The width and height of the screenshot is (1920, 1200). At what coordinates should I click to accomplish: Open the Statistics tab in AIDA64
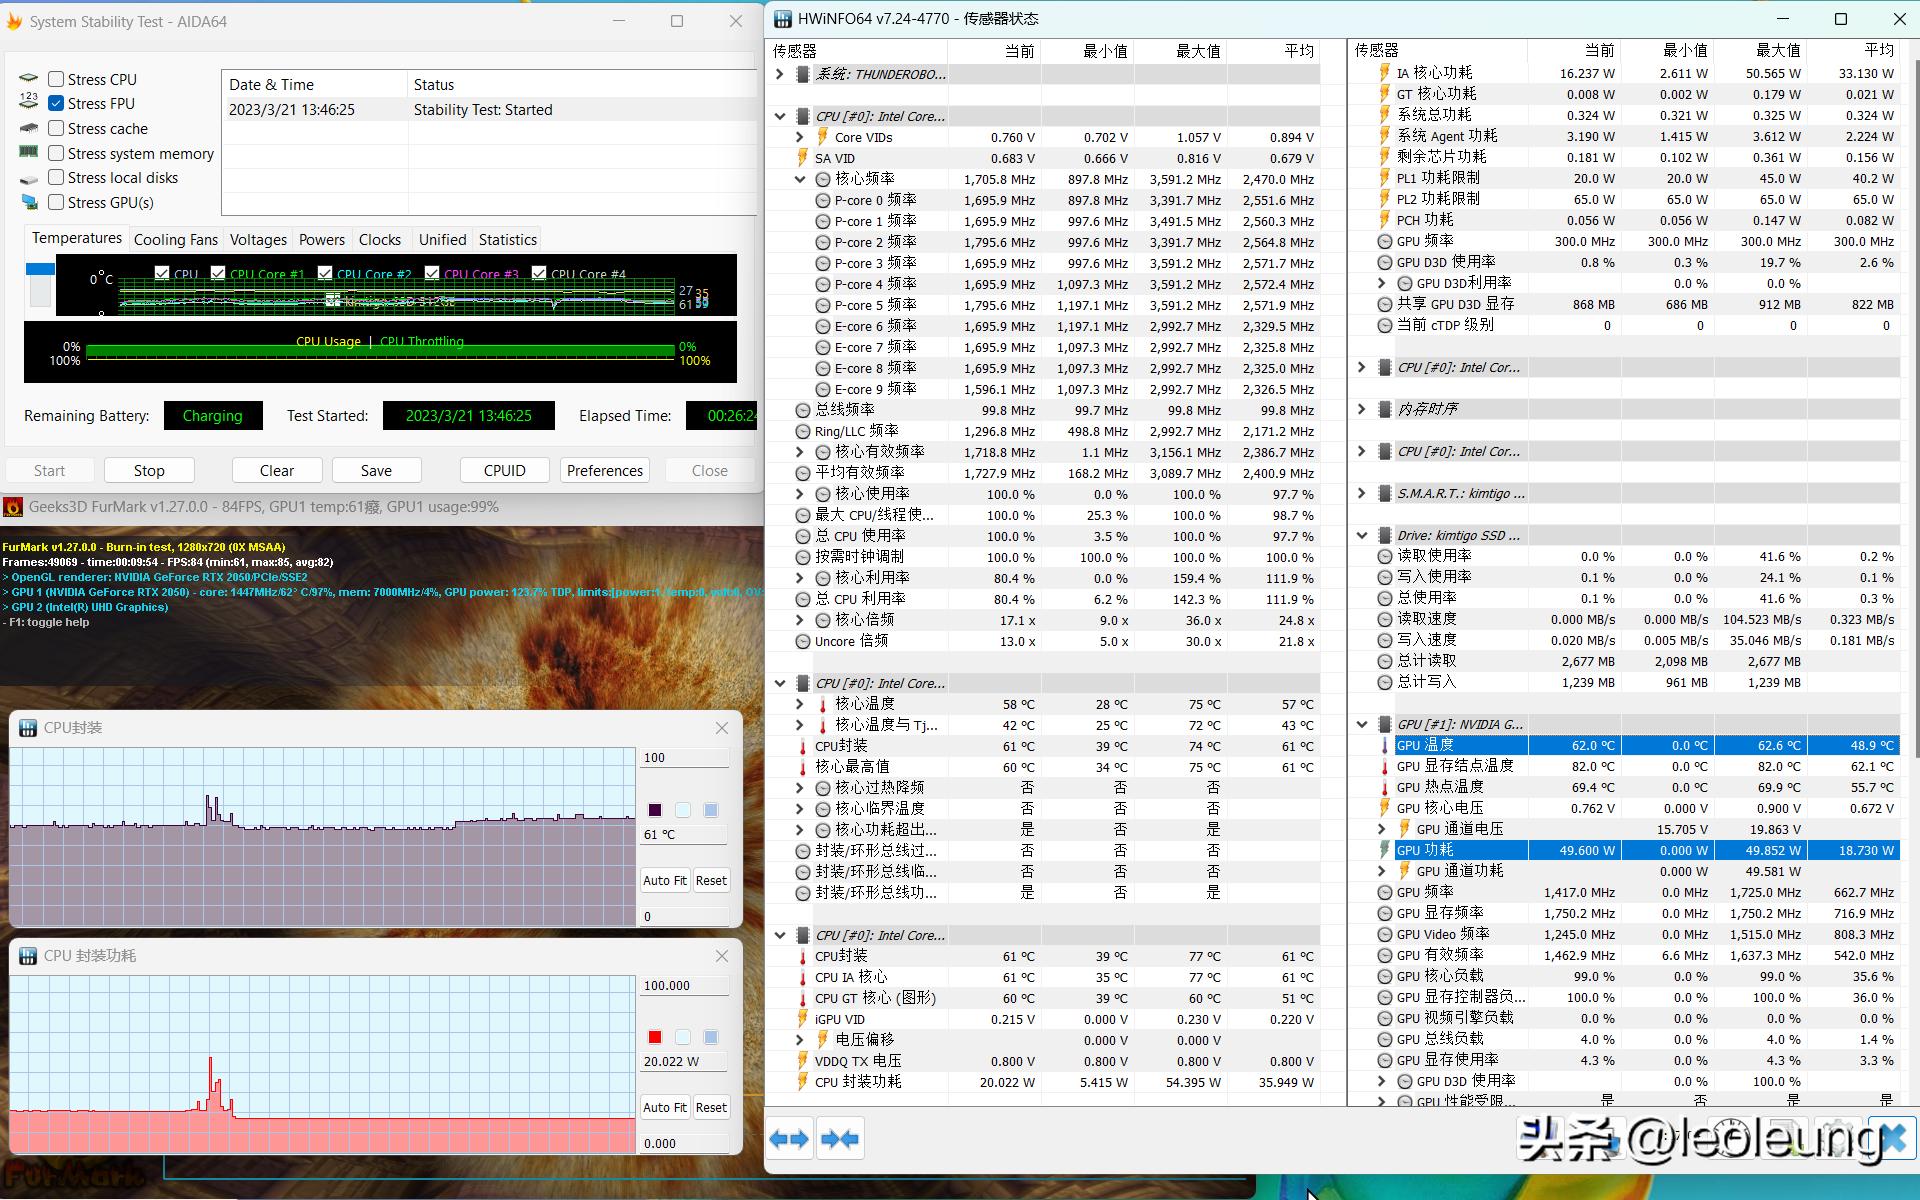point(507,240)
